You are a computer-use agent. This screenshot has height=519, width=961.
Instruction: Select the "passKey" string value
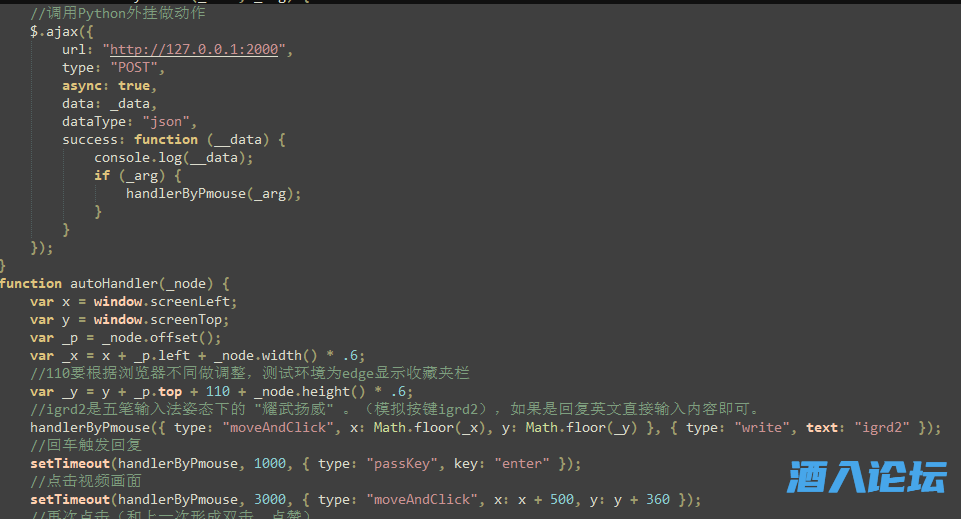(x=401, y=464)
